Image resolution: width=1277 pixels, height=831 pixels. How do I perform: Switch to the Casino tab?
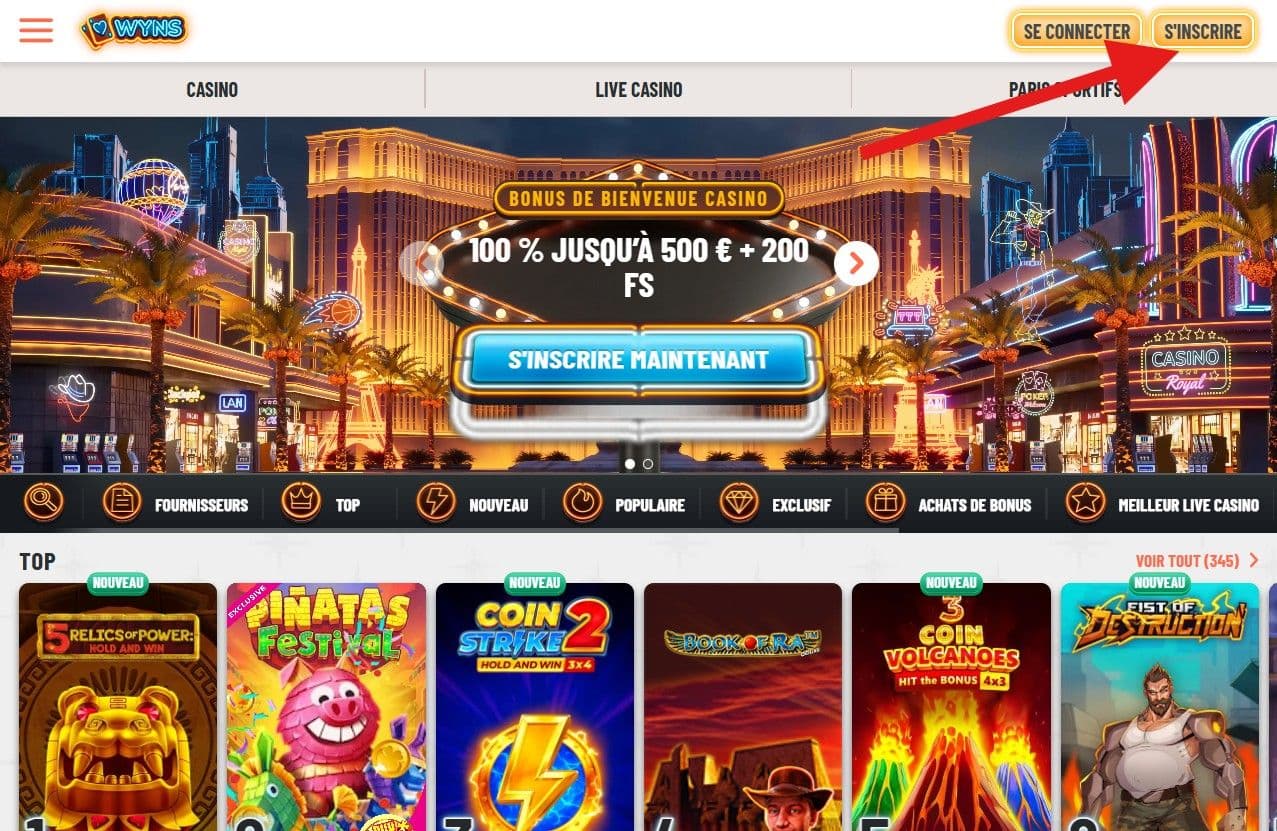pos(212,90)
